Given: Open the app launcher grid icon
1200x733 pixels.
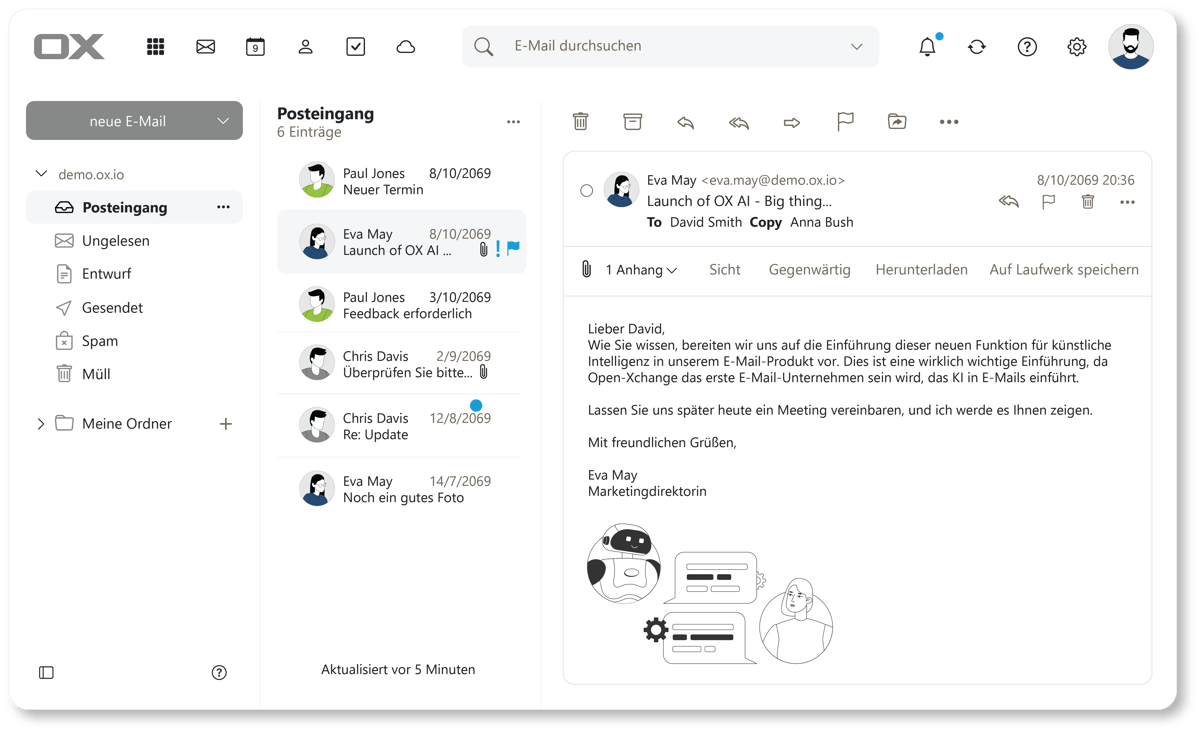Looking at the screenshot, I should pyautogui.click(x=156, y=47).
